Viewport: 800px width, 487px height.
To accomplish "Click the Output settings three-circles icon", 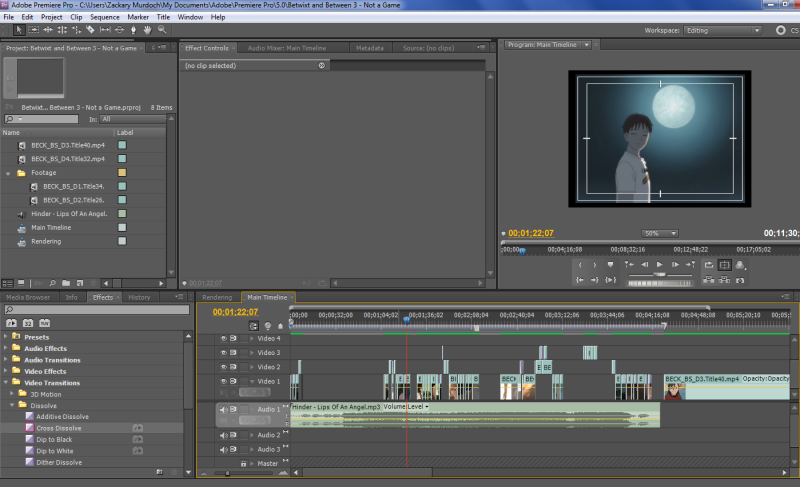I will pos(740,265).
